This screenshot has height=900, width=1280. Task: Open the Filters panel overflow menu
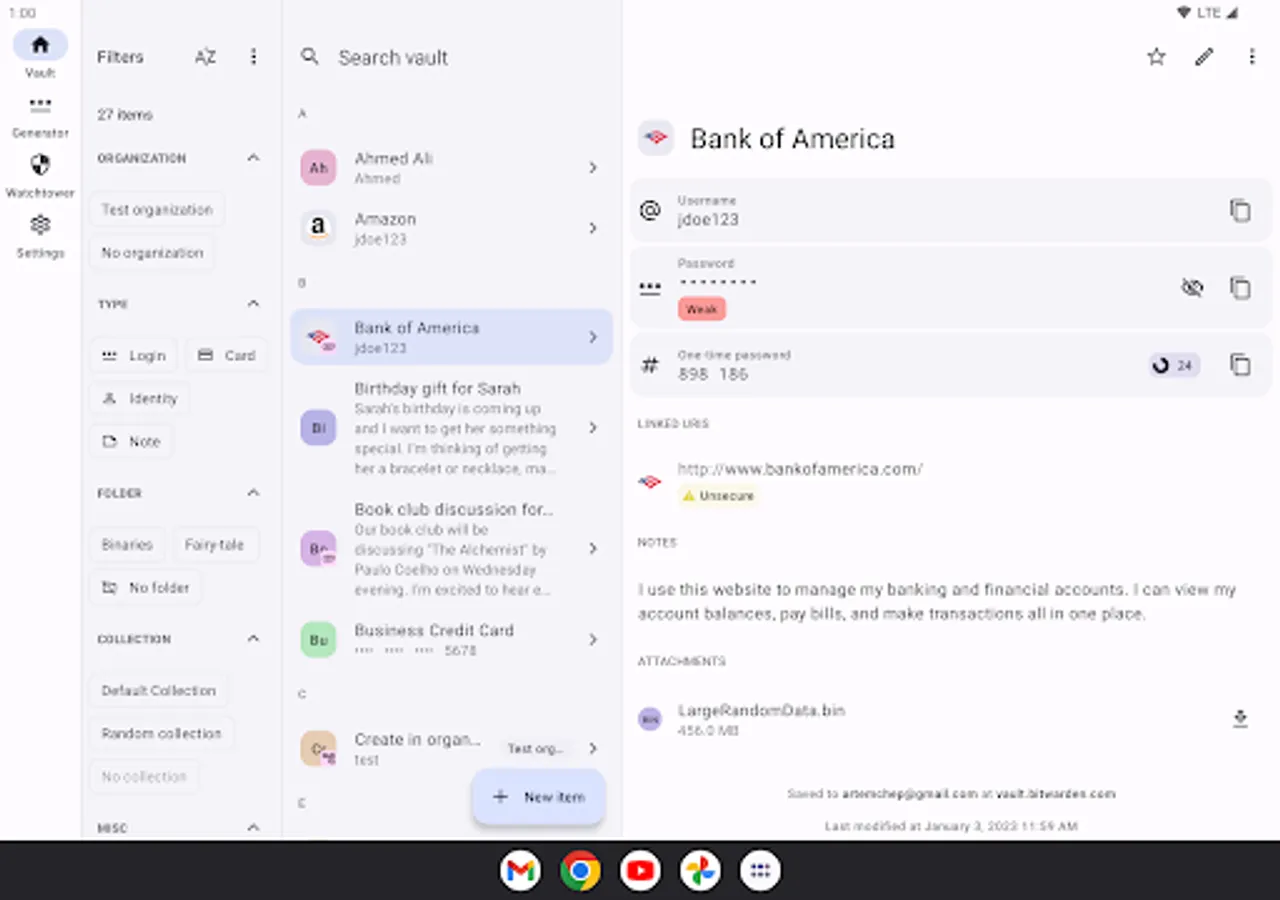[253, 57]
